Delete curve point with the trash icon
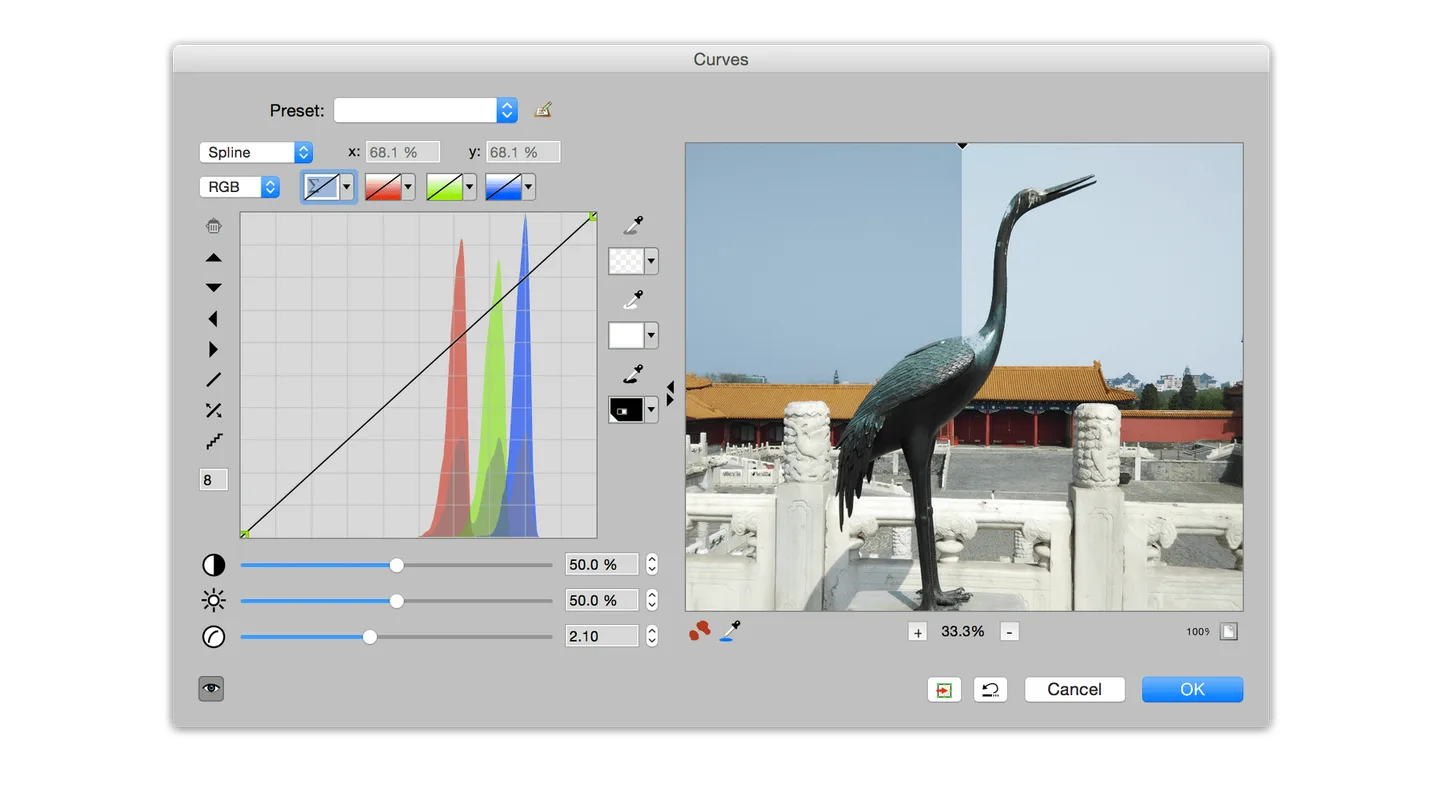This screenshot has height=800, width=1440. pos(213,227)
